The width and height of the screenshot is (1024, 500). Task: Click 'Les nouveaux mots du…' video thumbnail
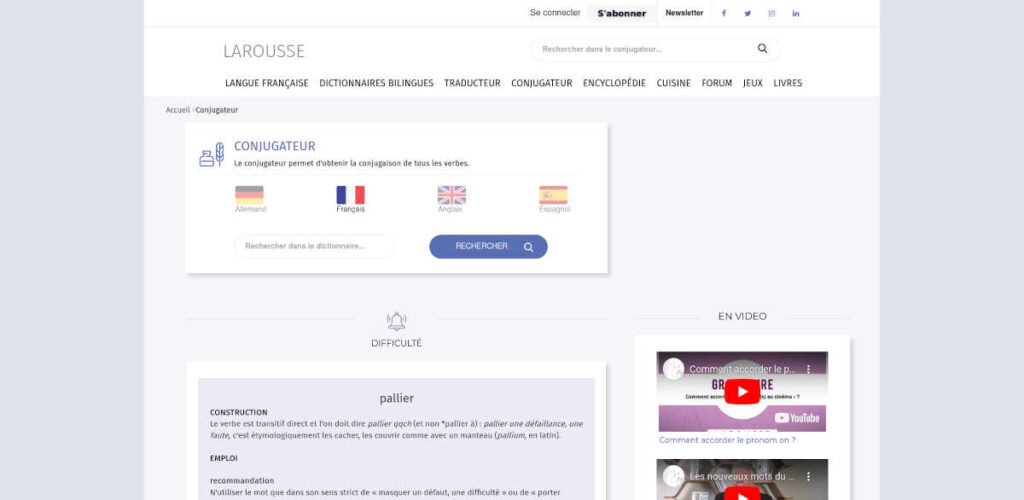point(742,479)
